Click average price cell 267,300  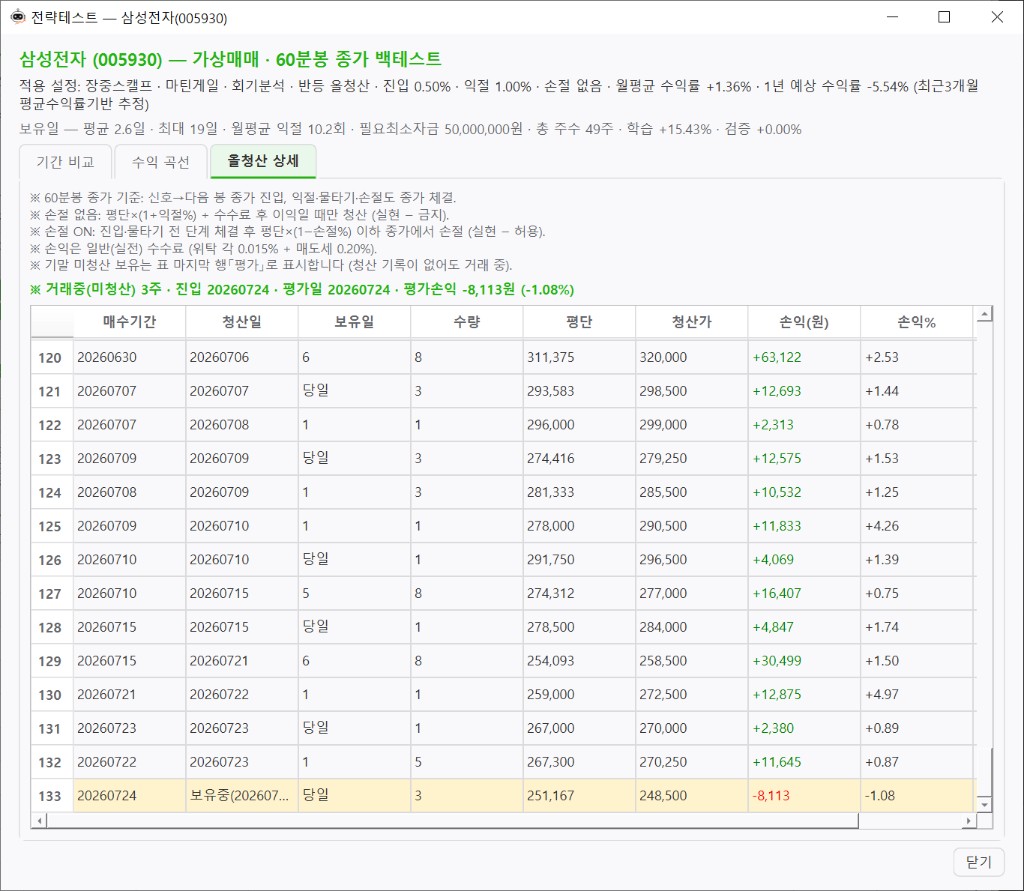pos(579,762)
